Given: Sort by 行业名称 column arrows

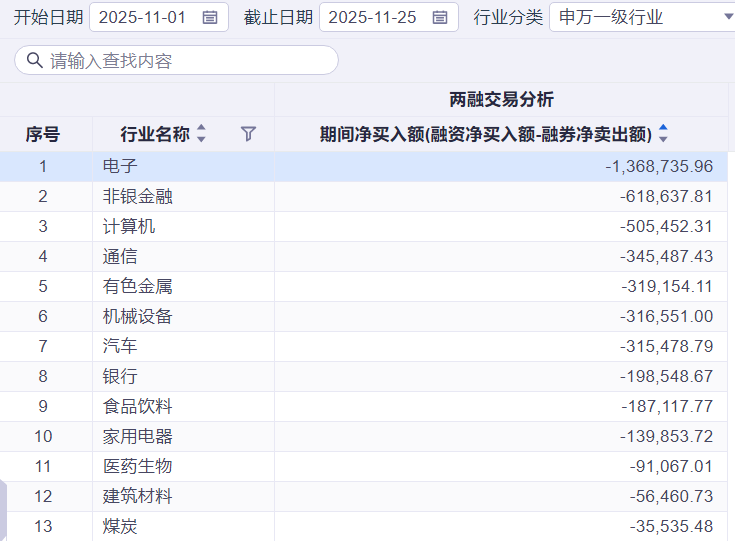Looking at the screenshot, I should [201, 134].
